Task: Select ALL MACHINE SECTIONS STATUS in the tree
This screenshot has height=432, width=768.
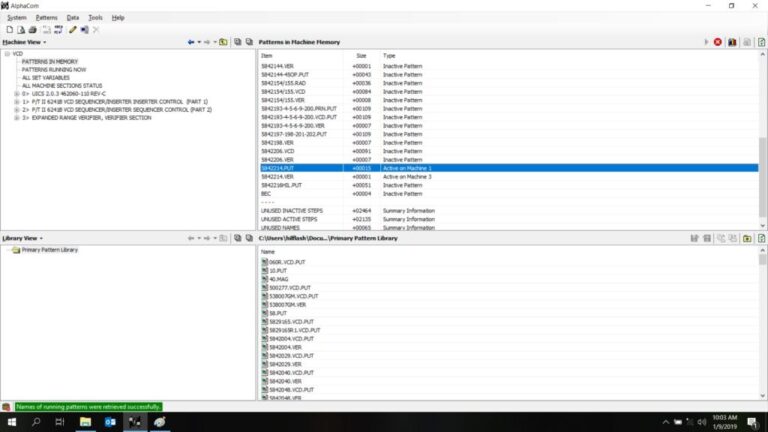Action: pos(62,86)
